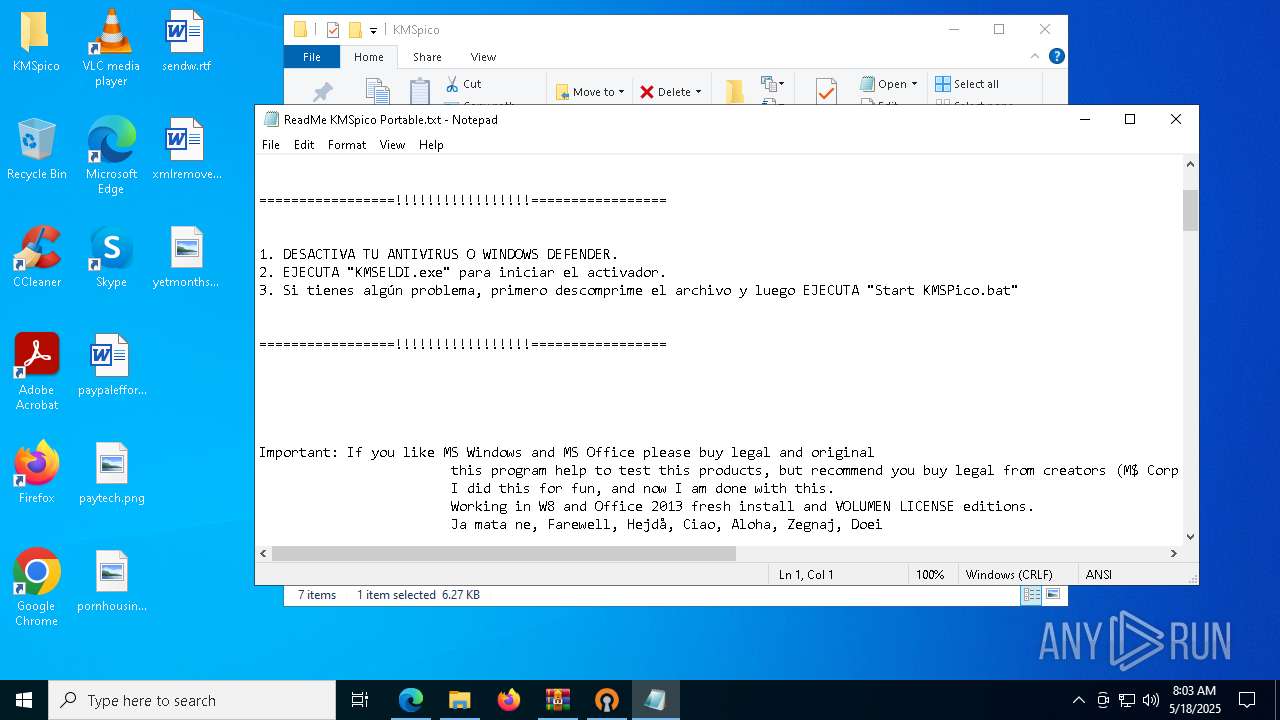Expand Copy path dropdown icon in Explorer ribbon
The width and height of the screenshot is (1280, 720).
pos(773,85)
